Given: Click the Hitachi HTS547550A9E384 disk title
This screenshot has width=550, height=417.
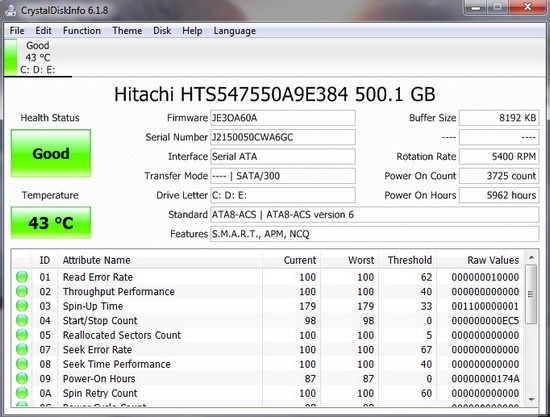Looking at the screenshot, I should pyautogui.click(x=275, y=94).
